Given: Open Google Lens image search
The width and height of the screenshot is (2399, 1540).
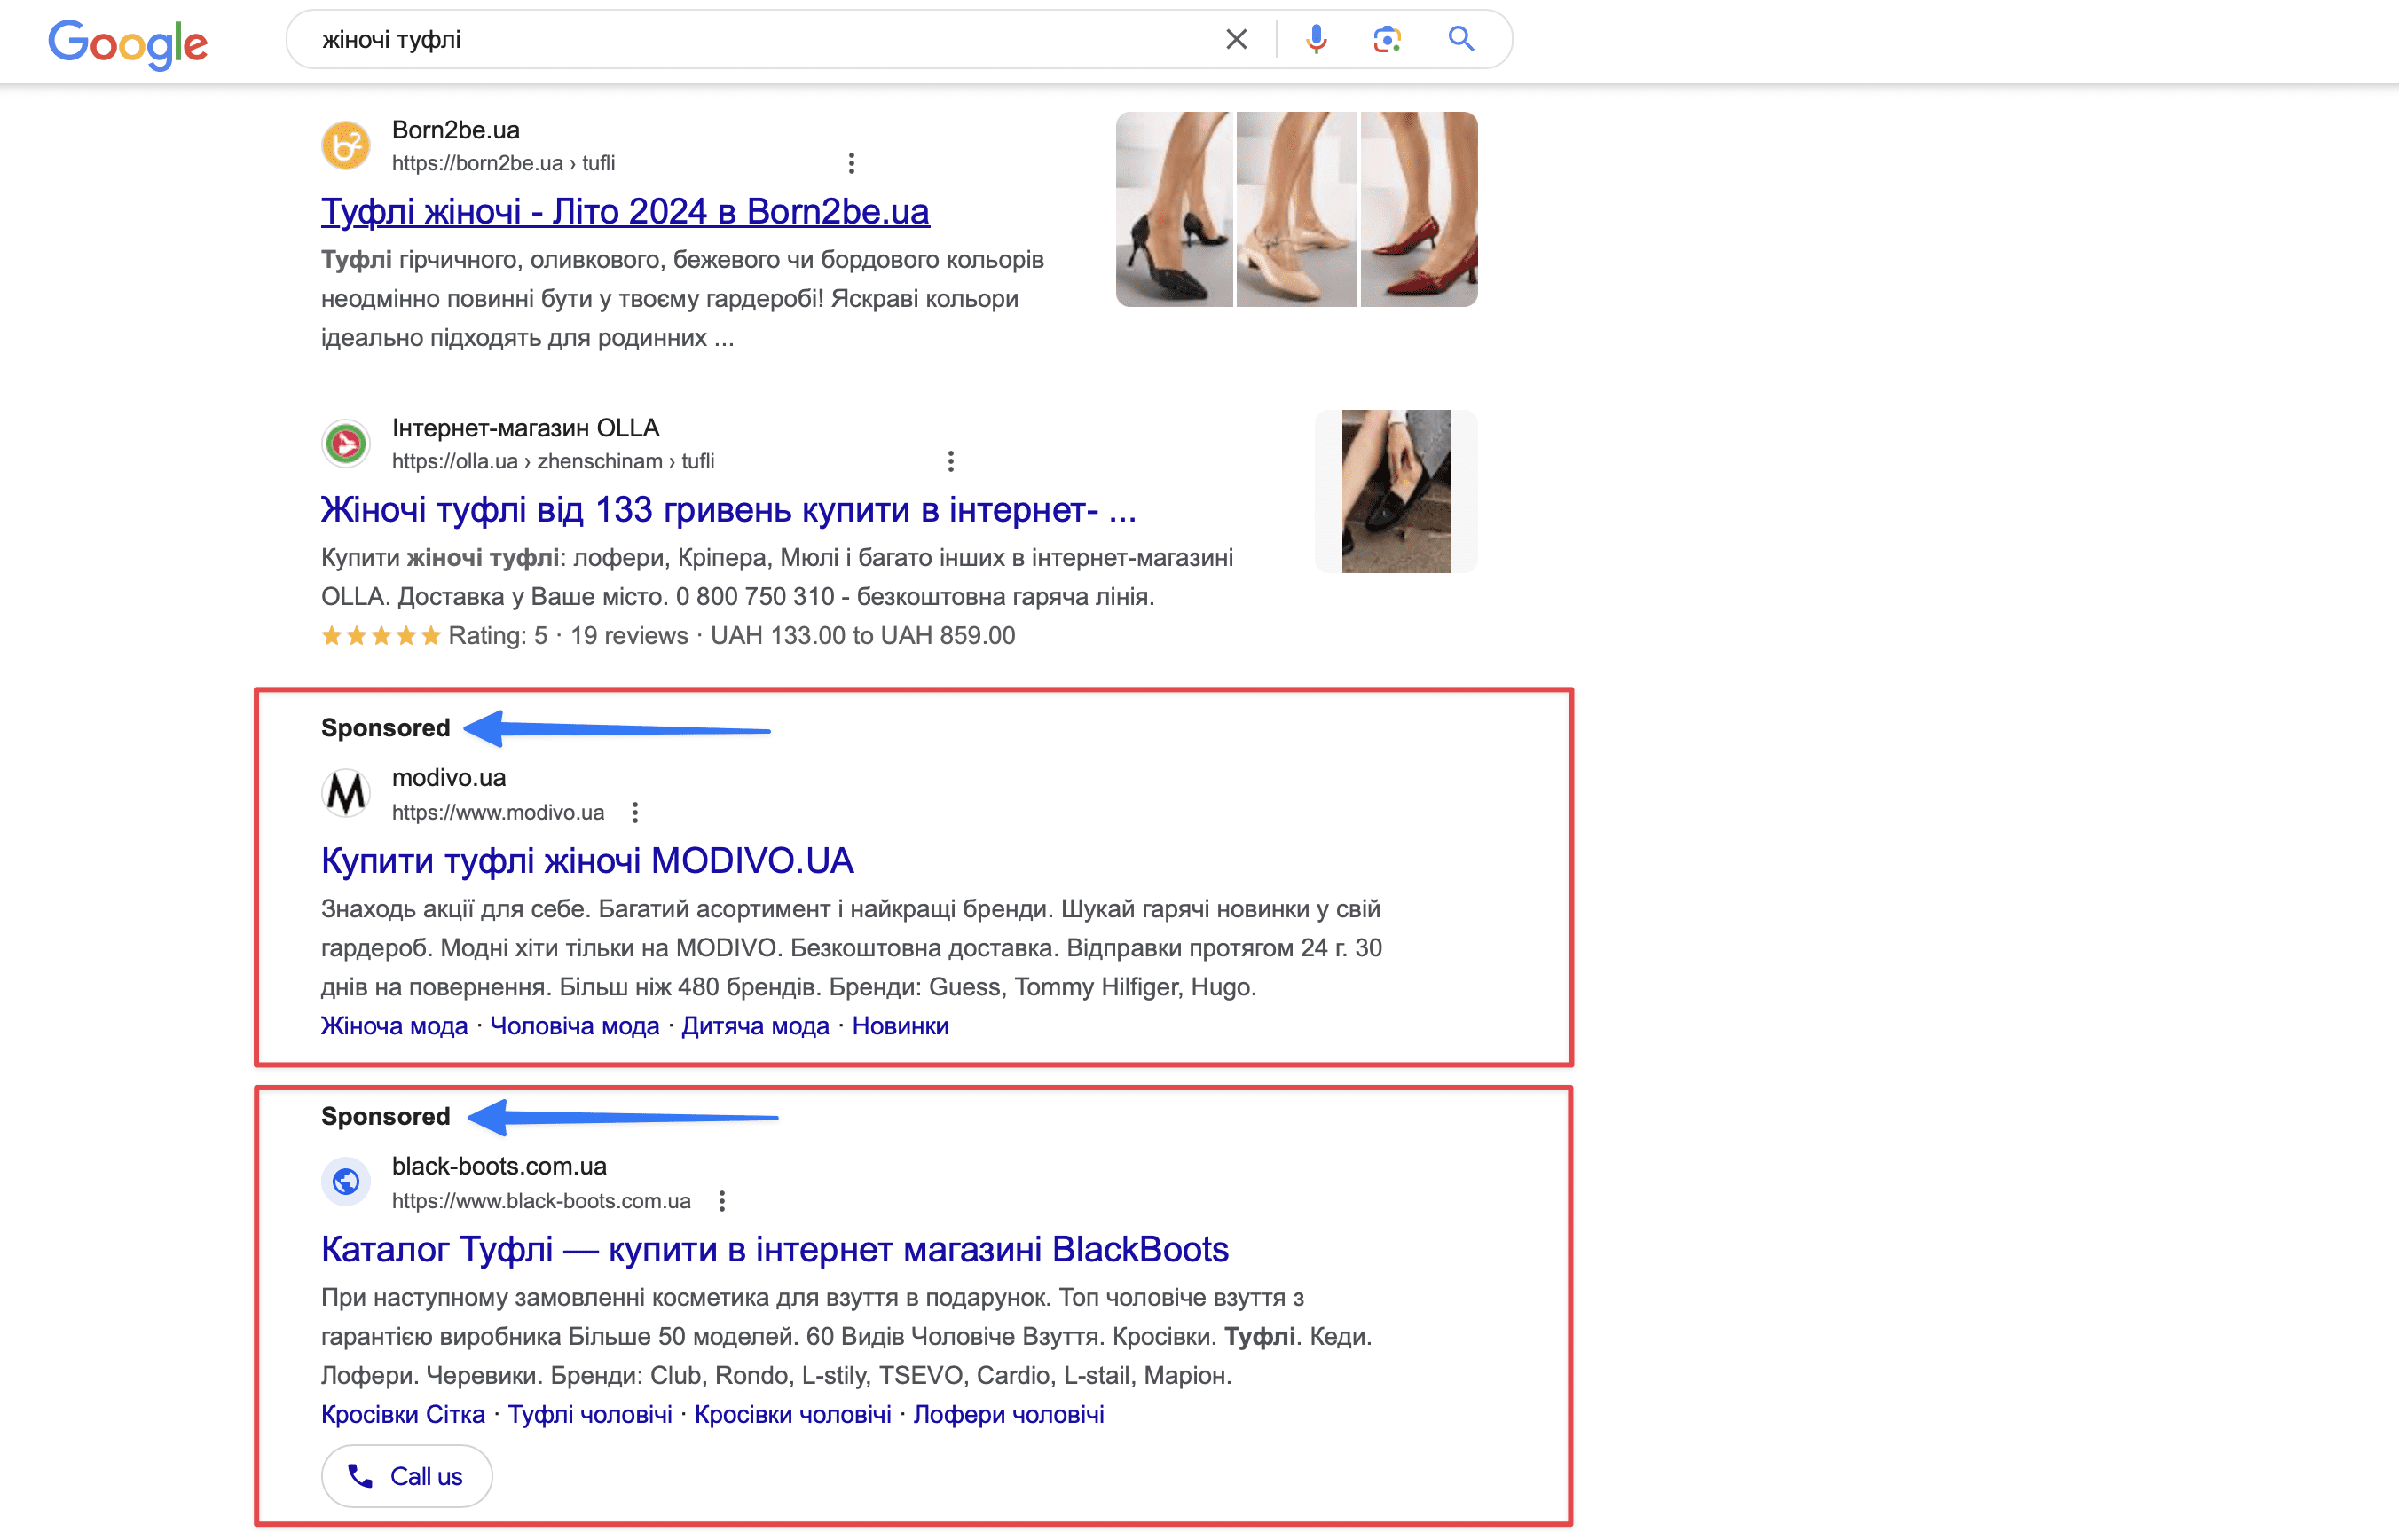Looking at the screenshot, I should click(1387, 39).
